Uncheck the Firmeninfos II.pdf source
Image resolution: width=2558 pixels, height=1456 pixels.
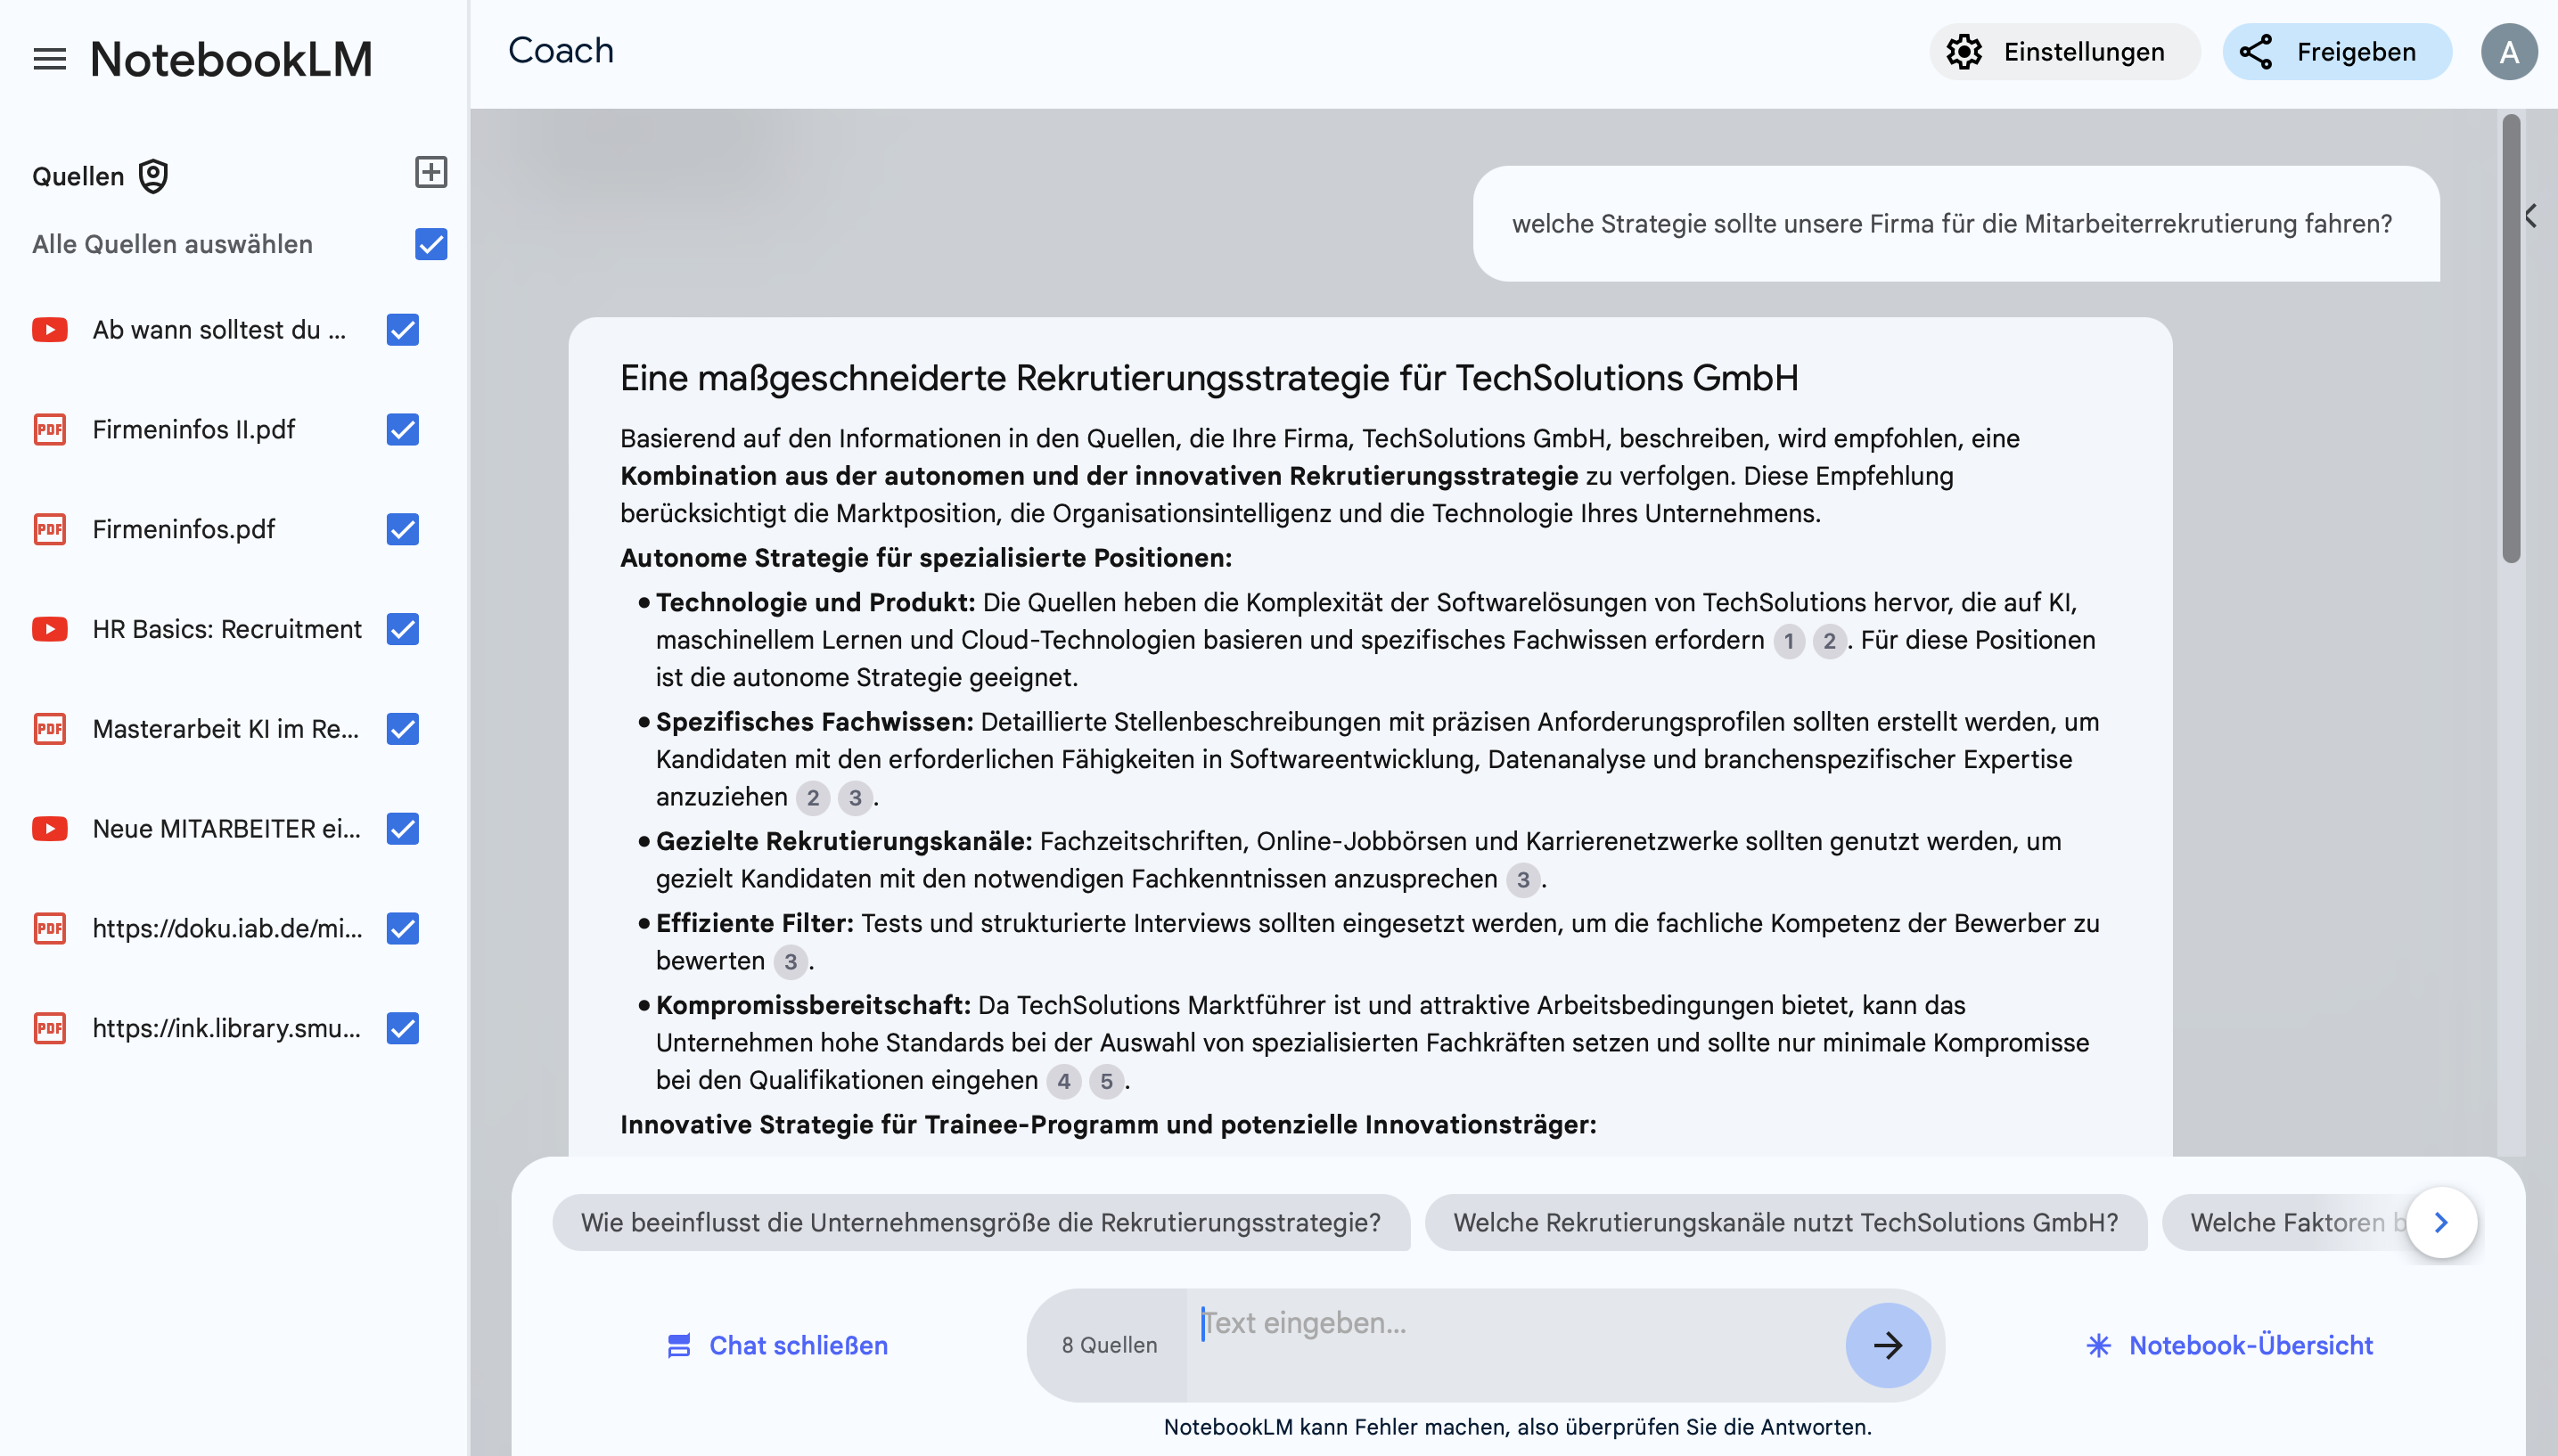point(402,429)
